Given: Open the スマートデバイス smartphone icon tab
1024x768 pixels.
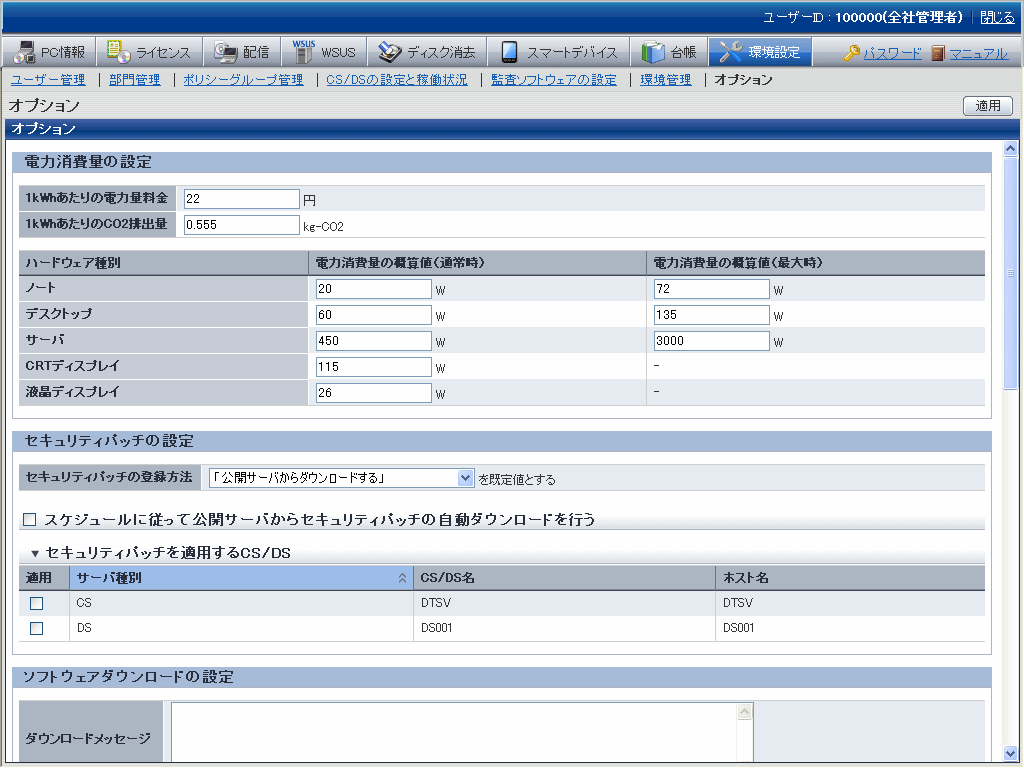Looking at the screenshot, I should coord(510,52).
